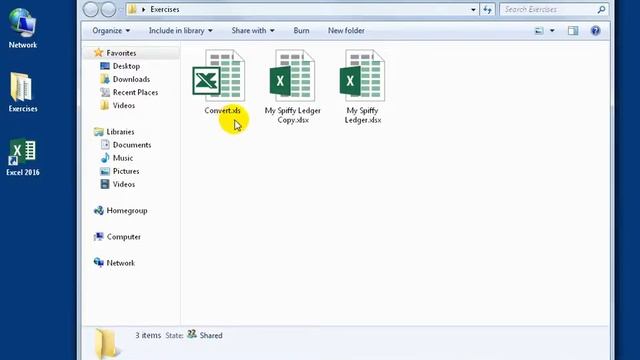Expand the address bar path arrow before Exercises
The height and width of the screenshot is (360, 640).
pos(144,9)
